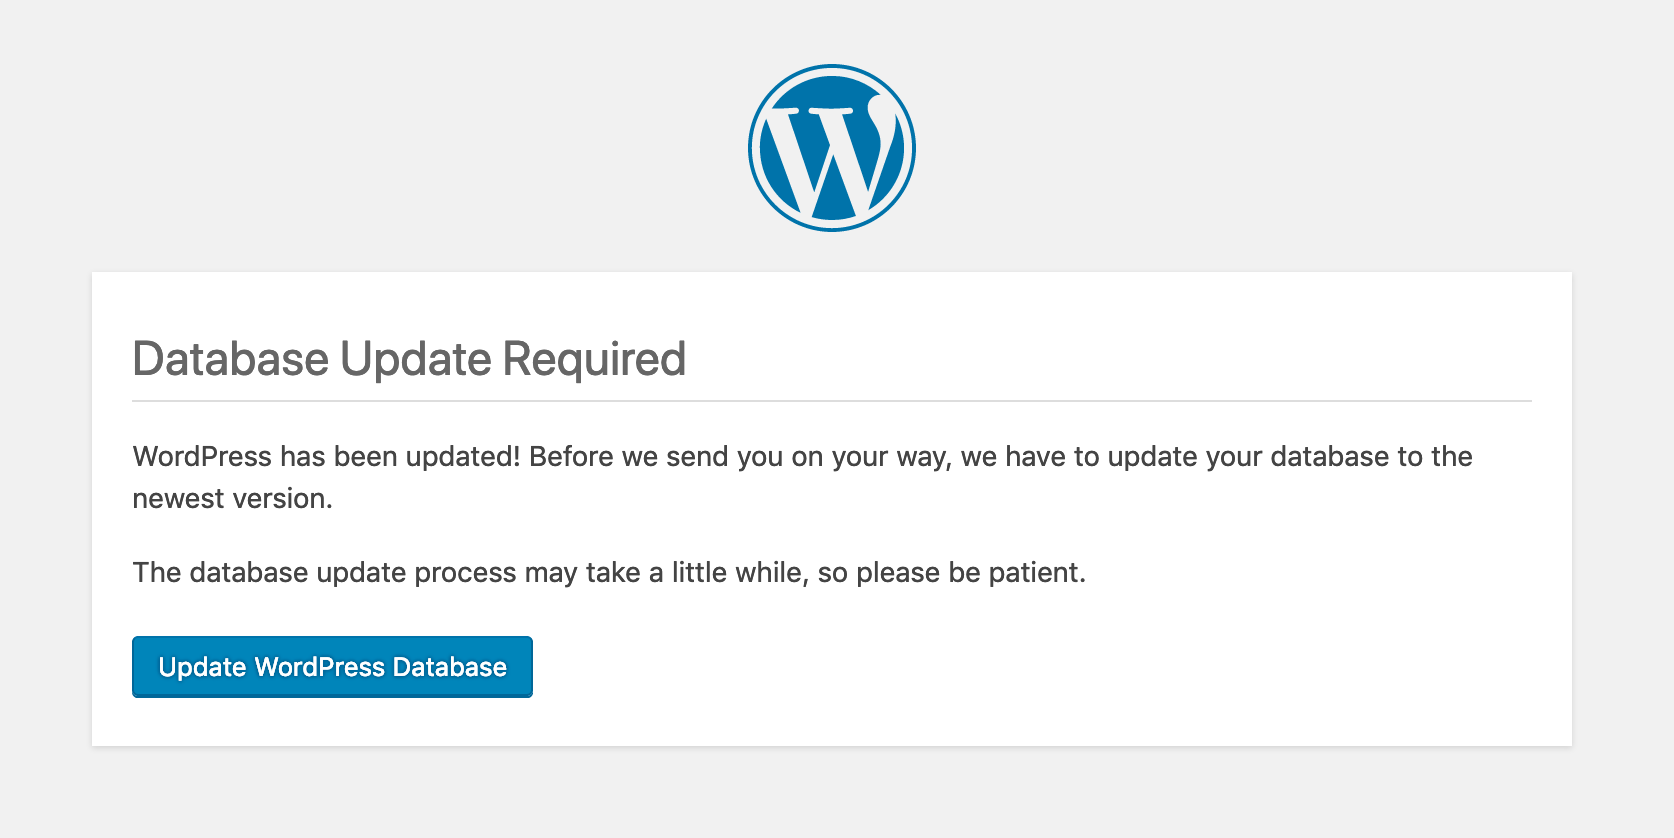Click the "Database Update Required" heading
Screen dimensions: 1674x838
click(x=409, y=359)
